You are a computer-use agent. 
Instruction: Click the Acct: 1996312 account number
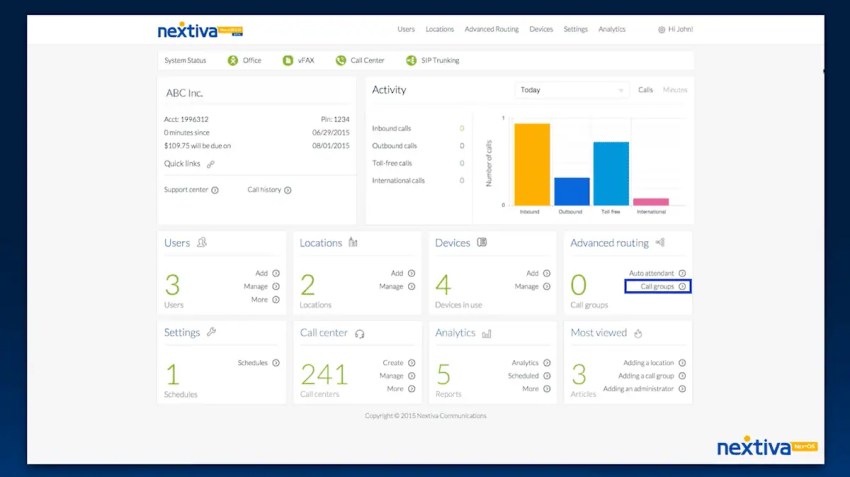click(x=186, y=119)
